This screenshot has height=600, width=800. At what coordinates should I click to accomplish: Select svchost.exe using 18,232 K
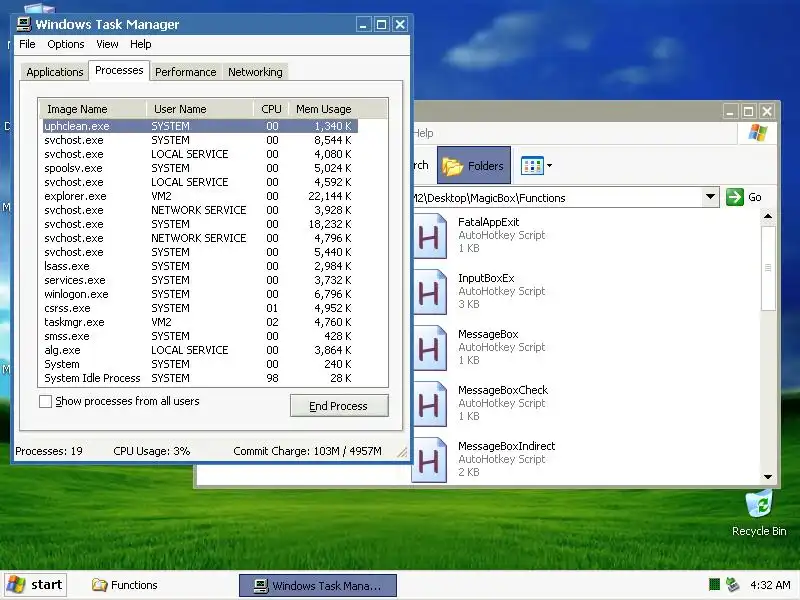point(200,224)
